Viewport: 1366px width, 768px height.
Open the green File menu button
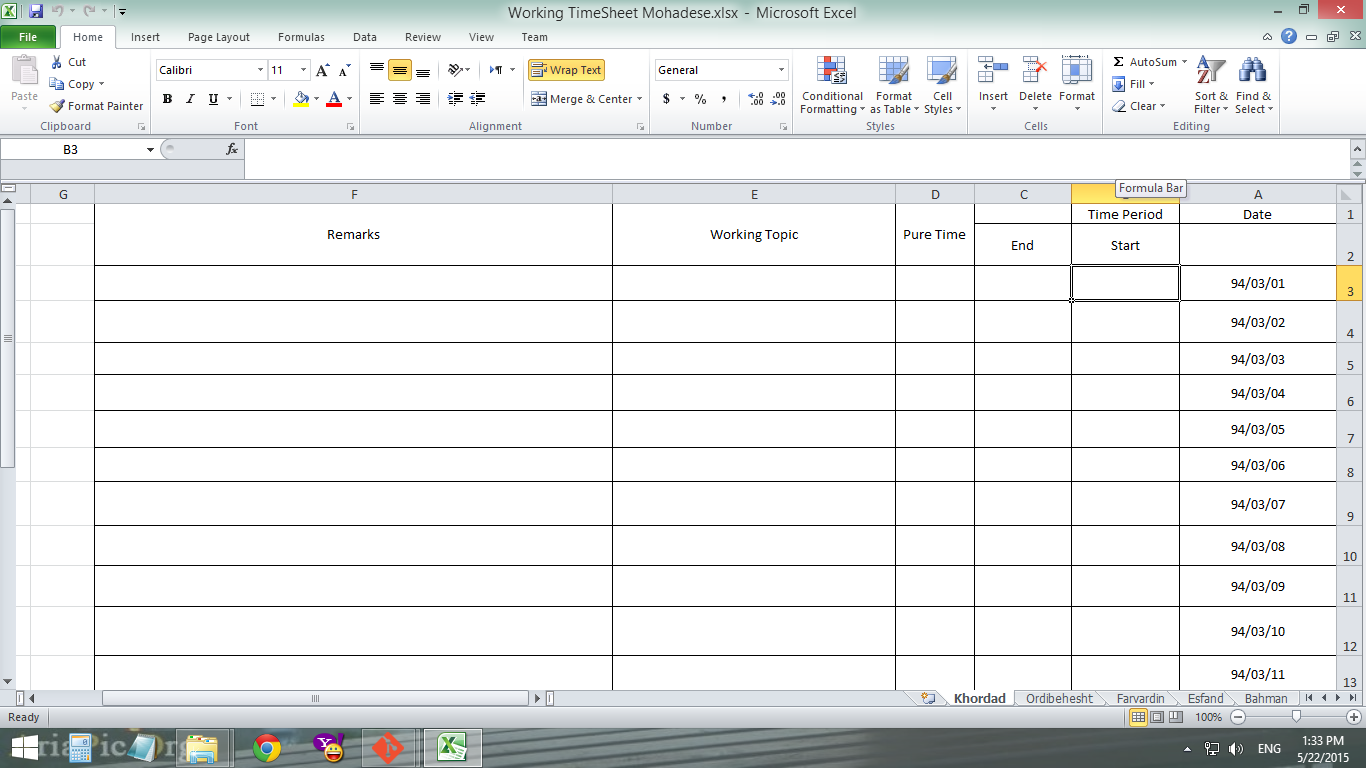click(x=28, y=37)
